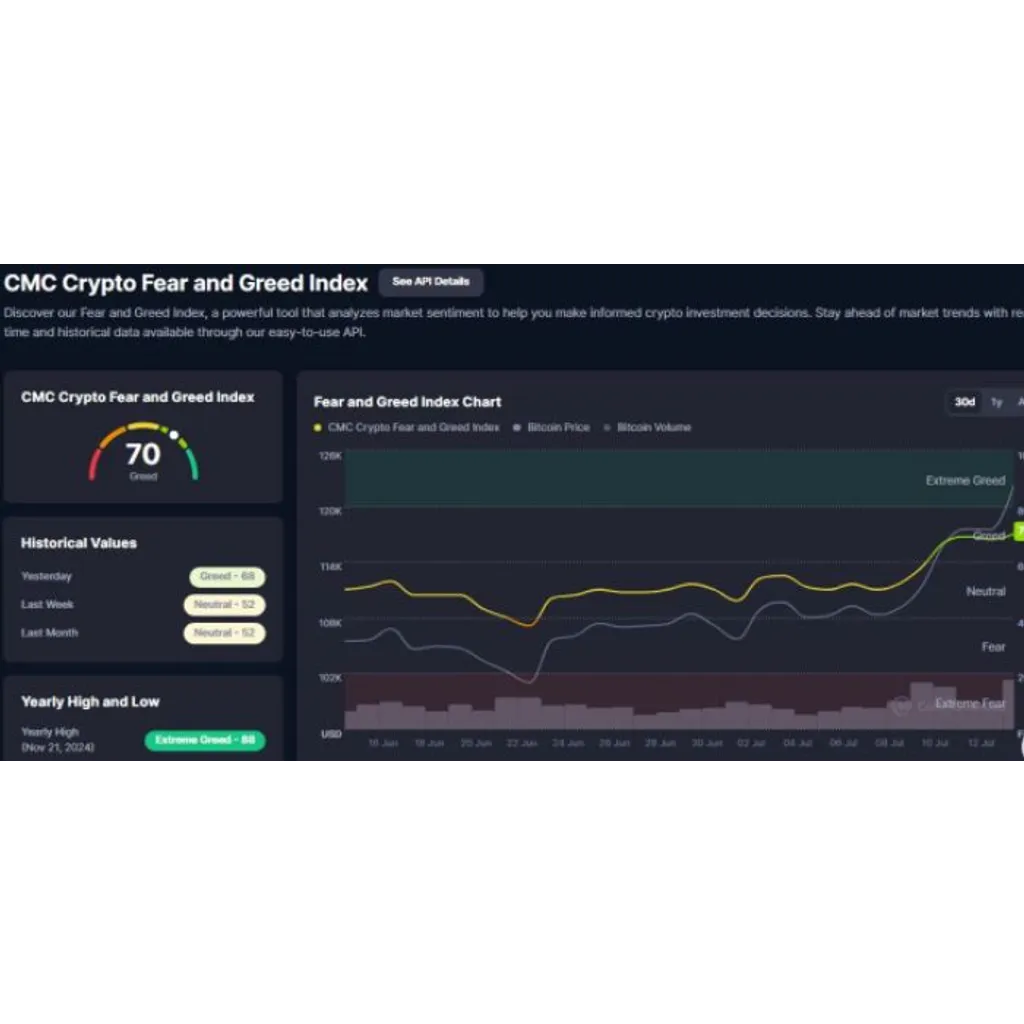Click the gauge value 70
This screenshot has height=1024, width=1024.
pos(143,454)
